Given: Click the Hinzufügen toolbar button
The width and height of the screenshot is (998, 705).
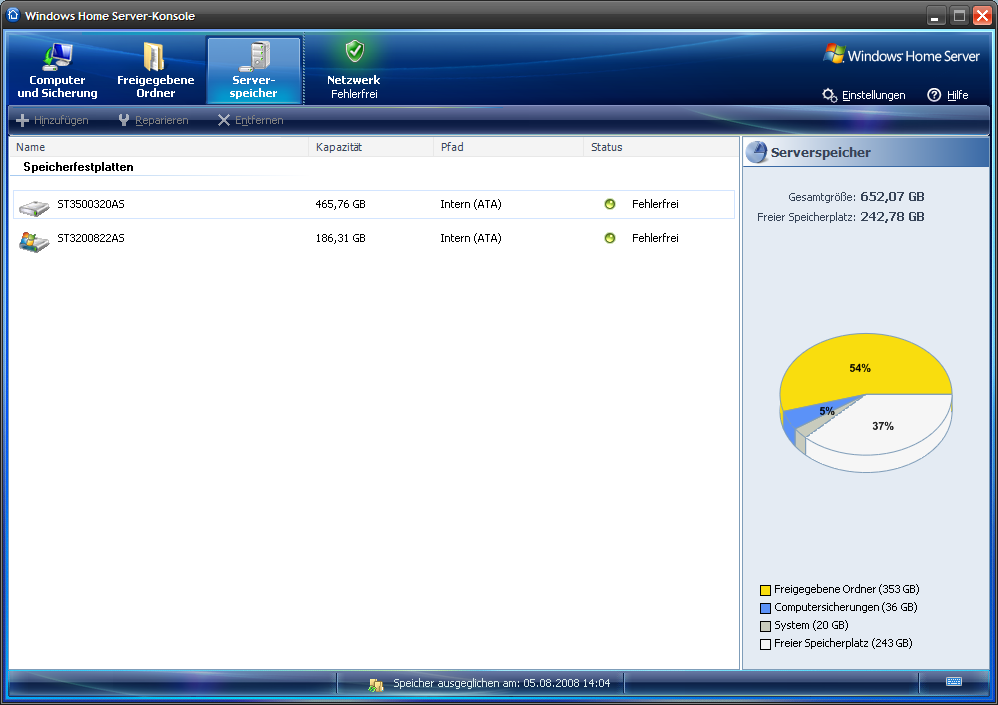Looking at the screenshot, I should click(52, 120).
